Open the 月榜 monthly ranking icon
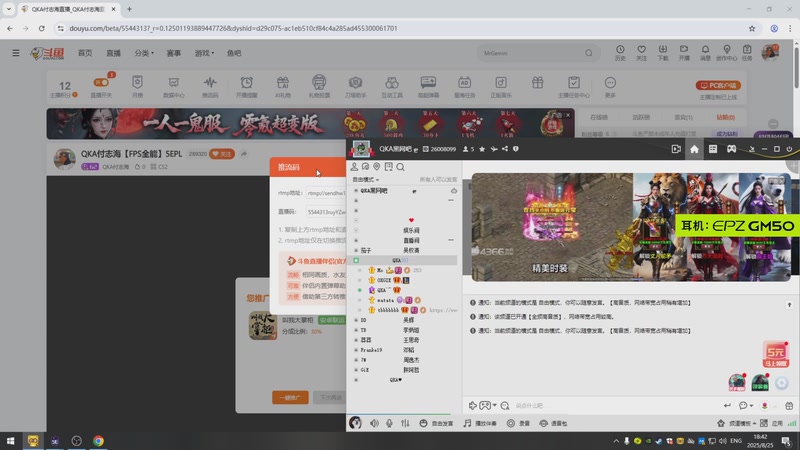 click(137, 86)
